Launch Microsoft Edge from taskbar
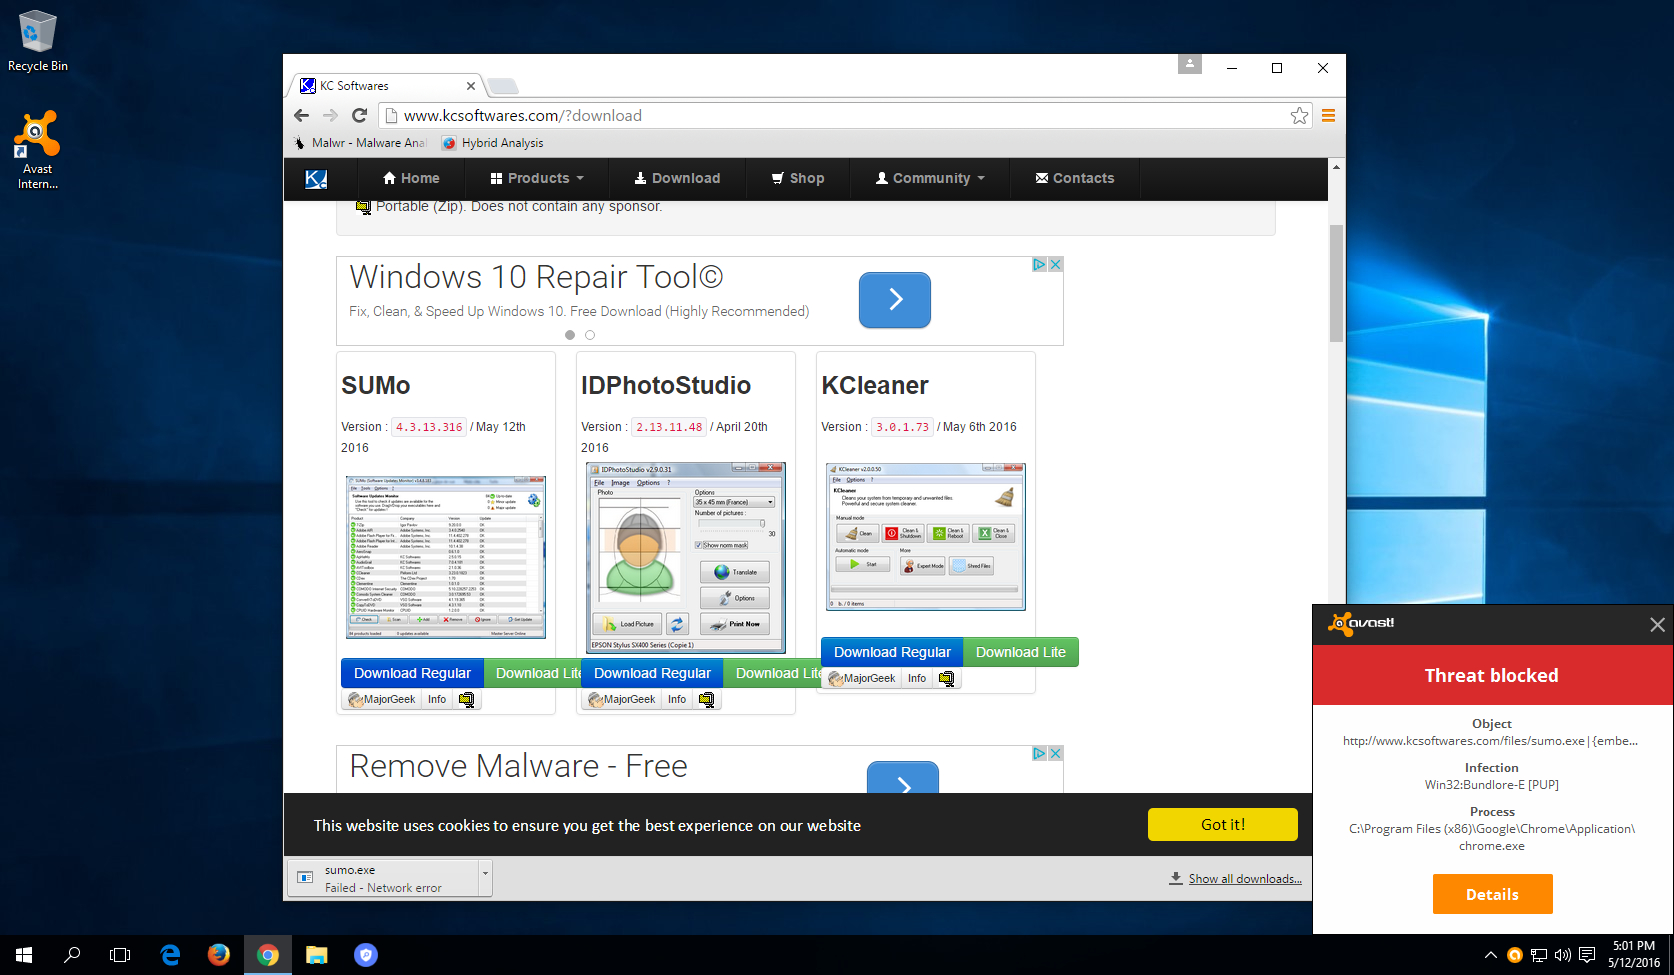This screenshot has height=975, width=1674. click(170, 955)
